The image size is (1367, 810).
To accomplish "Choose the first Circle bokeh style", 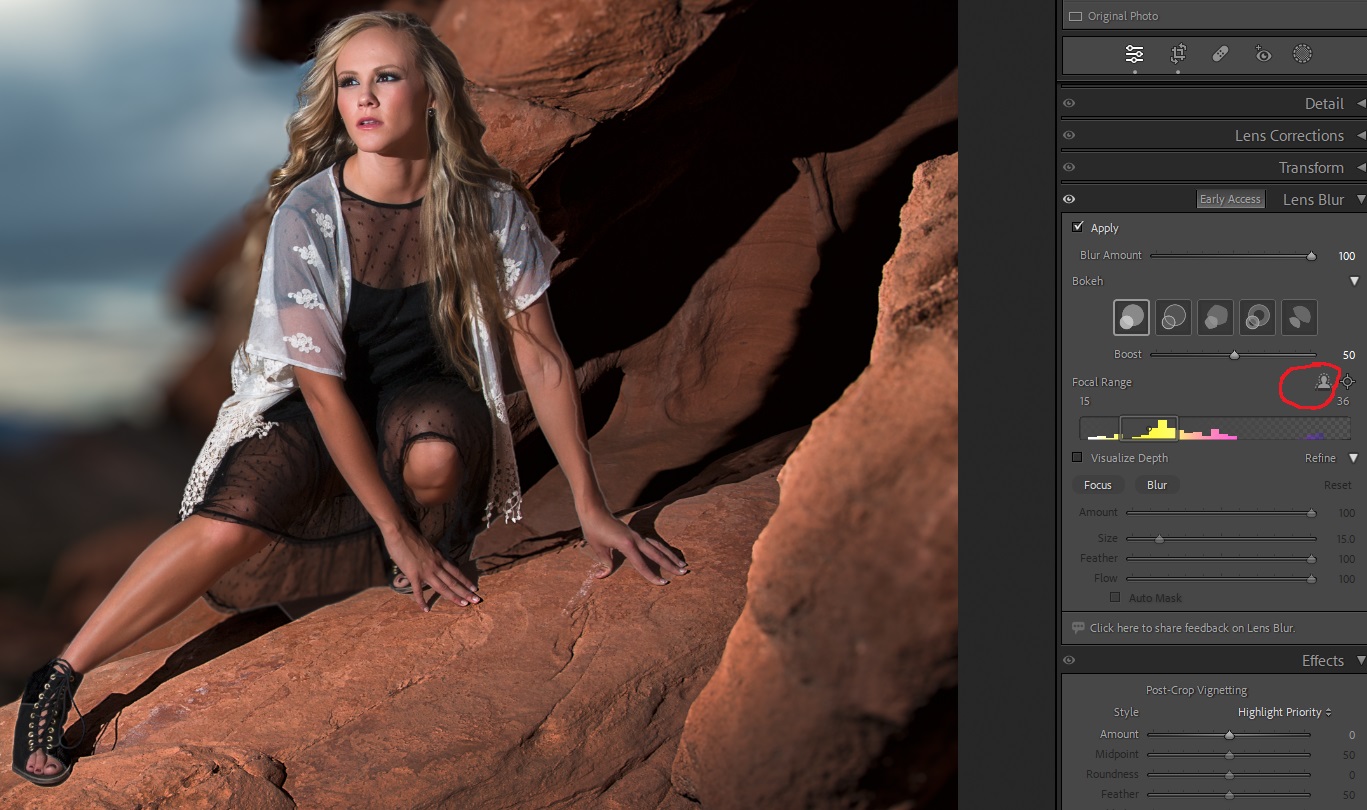I will (1131, 318).
